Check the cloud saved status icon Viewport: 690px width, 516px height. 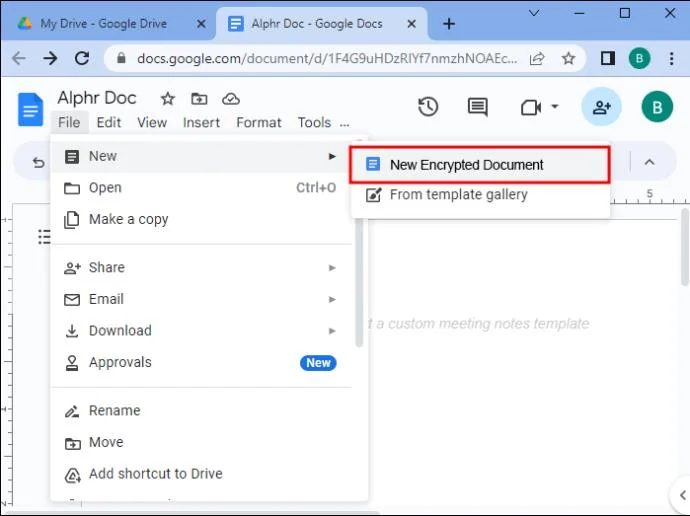231,99
